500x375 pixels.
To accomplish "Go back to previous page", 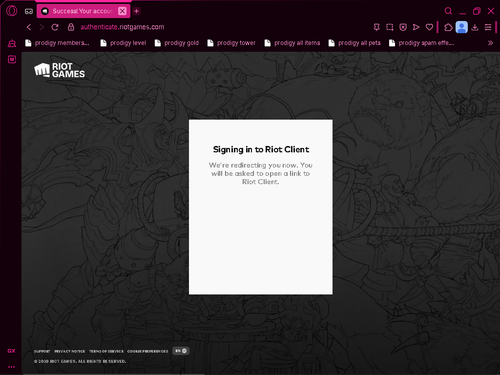I will (29, 27).
